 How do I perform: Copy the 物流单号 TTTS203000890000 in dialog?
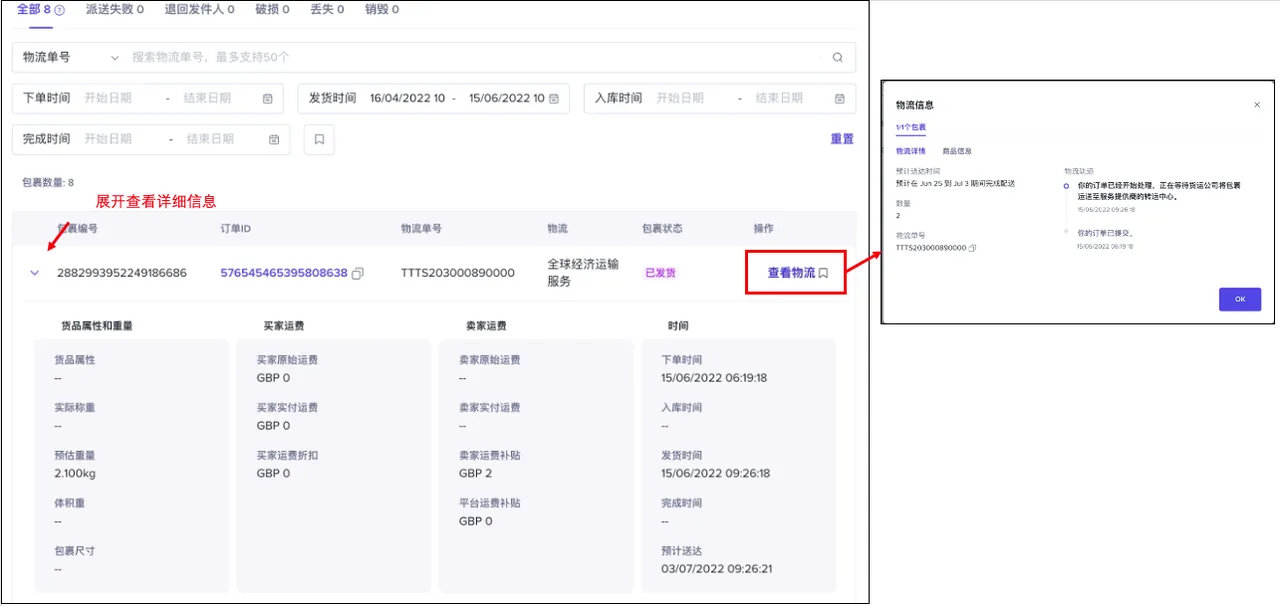click(972, 249)
